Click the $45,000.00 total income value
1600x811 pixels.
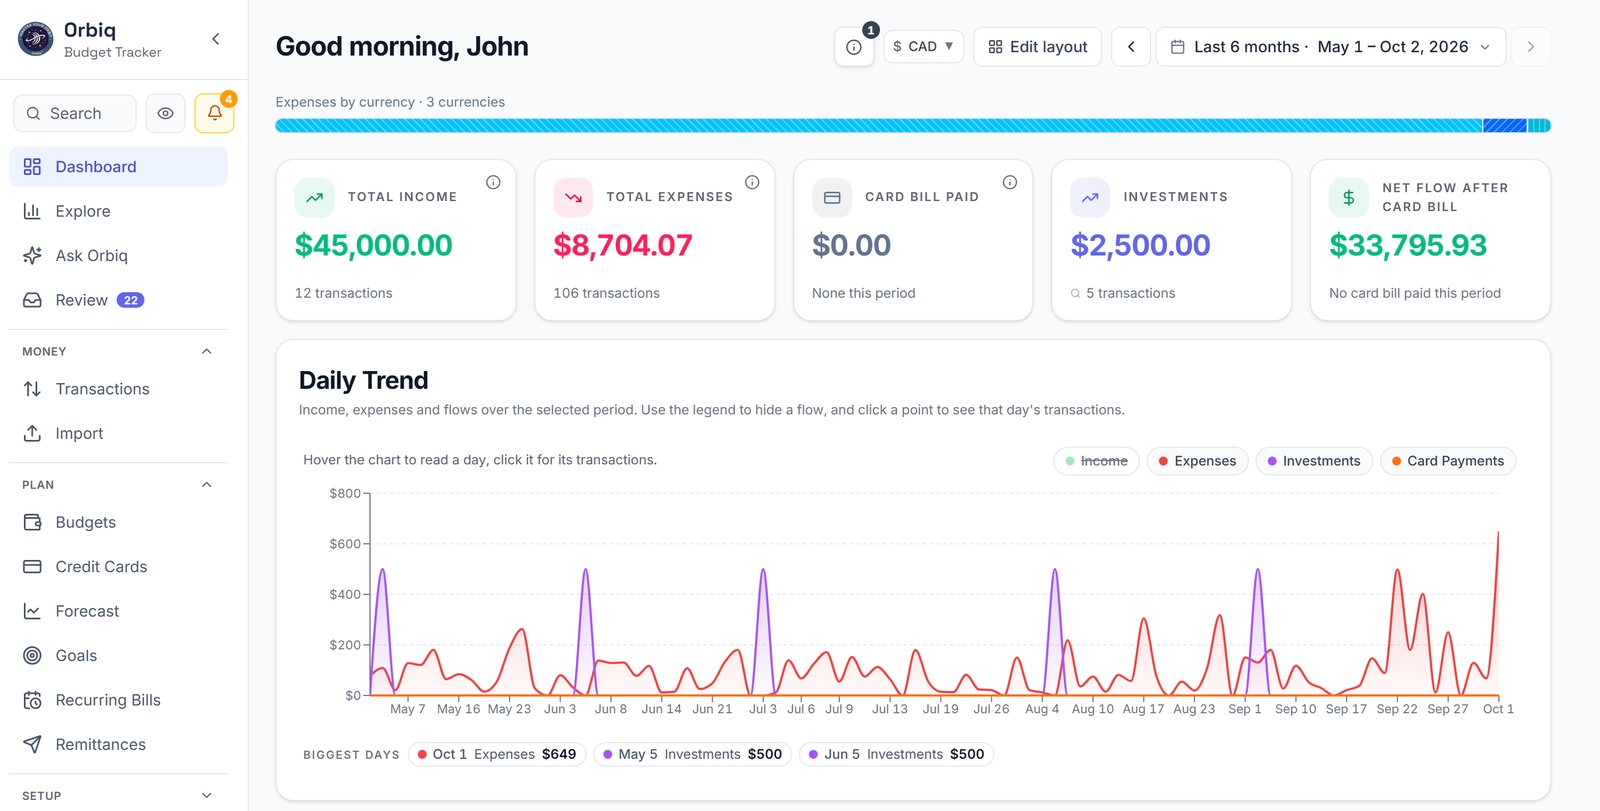coord(374,245)
